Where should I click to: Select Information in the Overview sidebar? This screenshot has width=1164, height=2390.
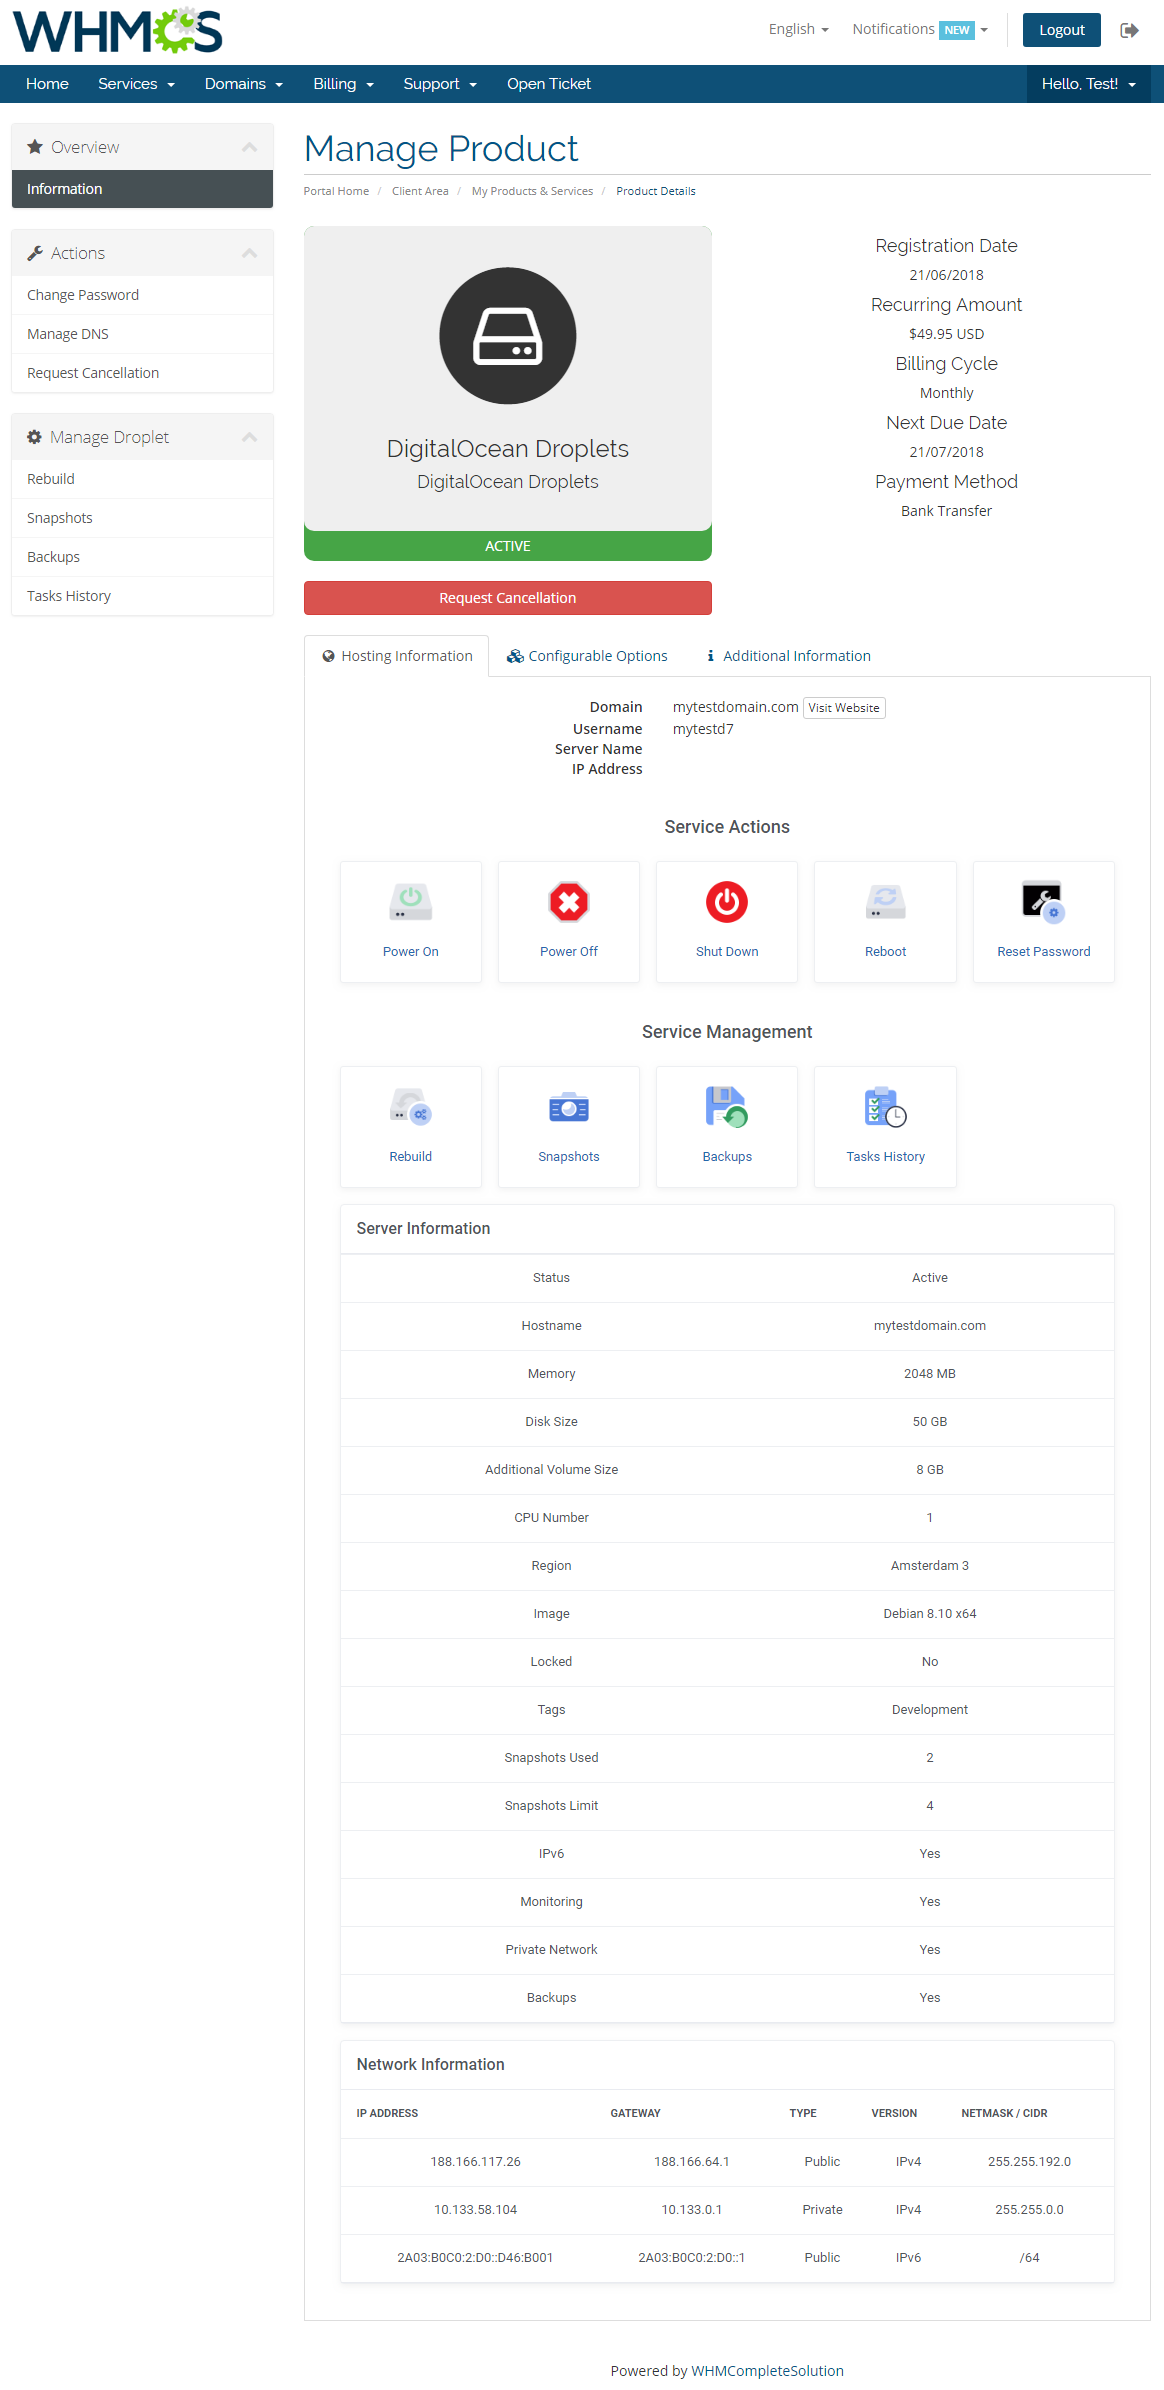click(x=142, y=189)
